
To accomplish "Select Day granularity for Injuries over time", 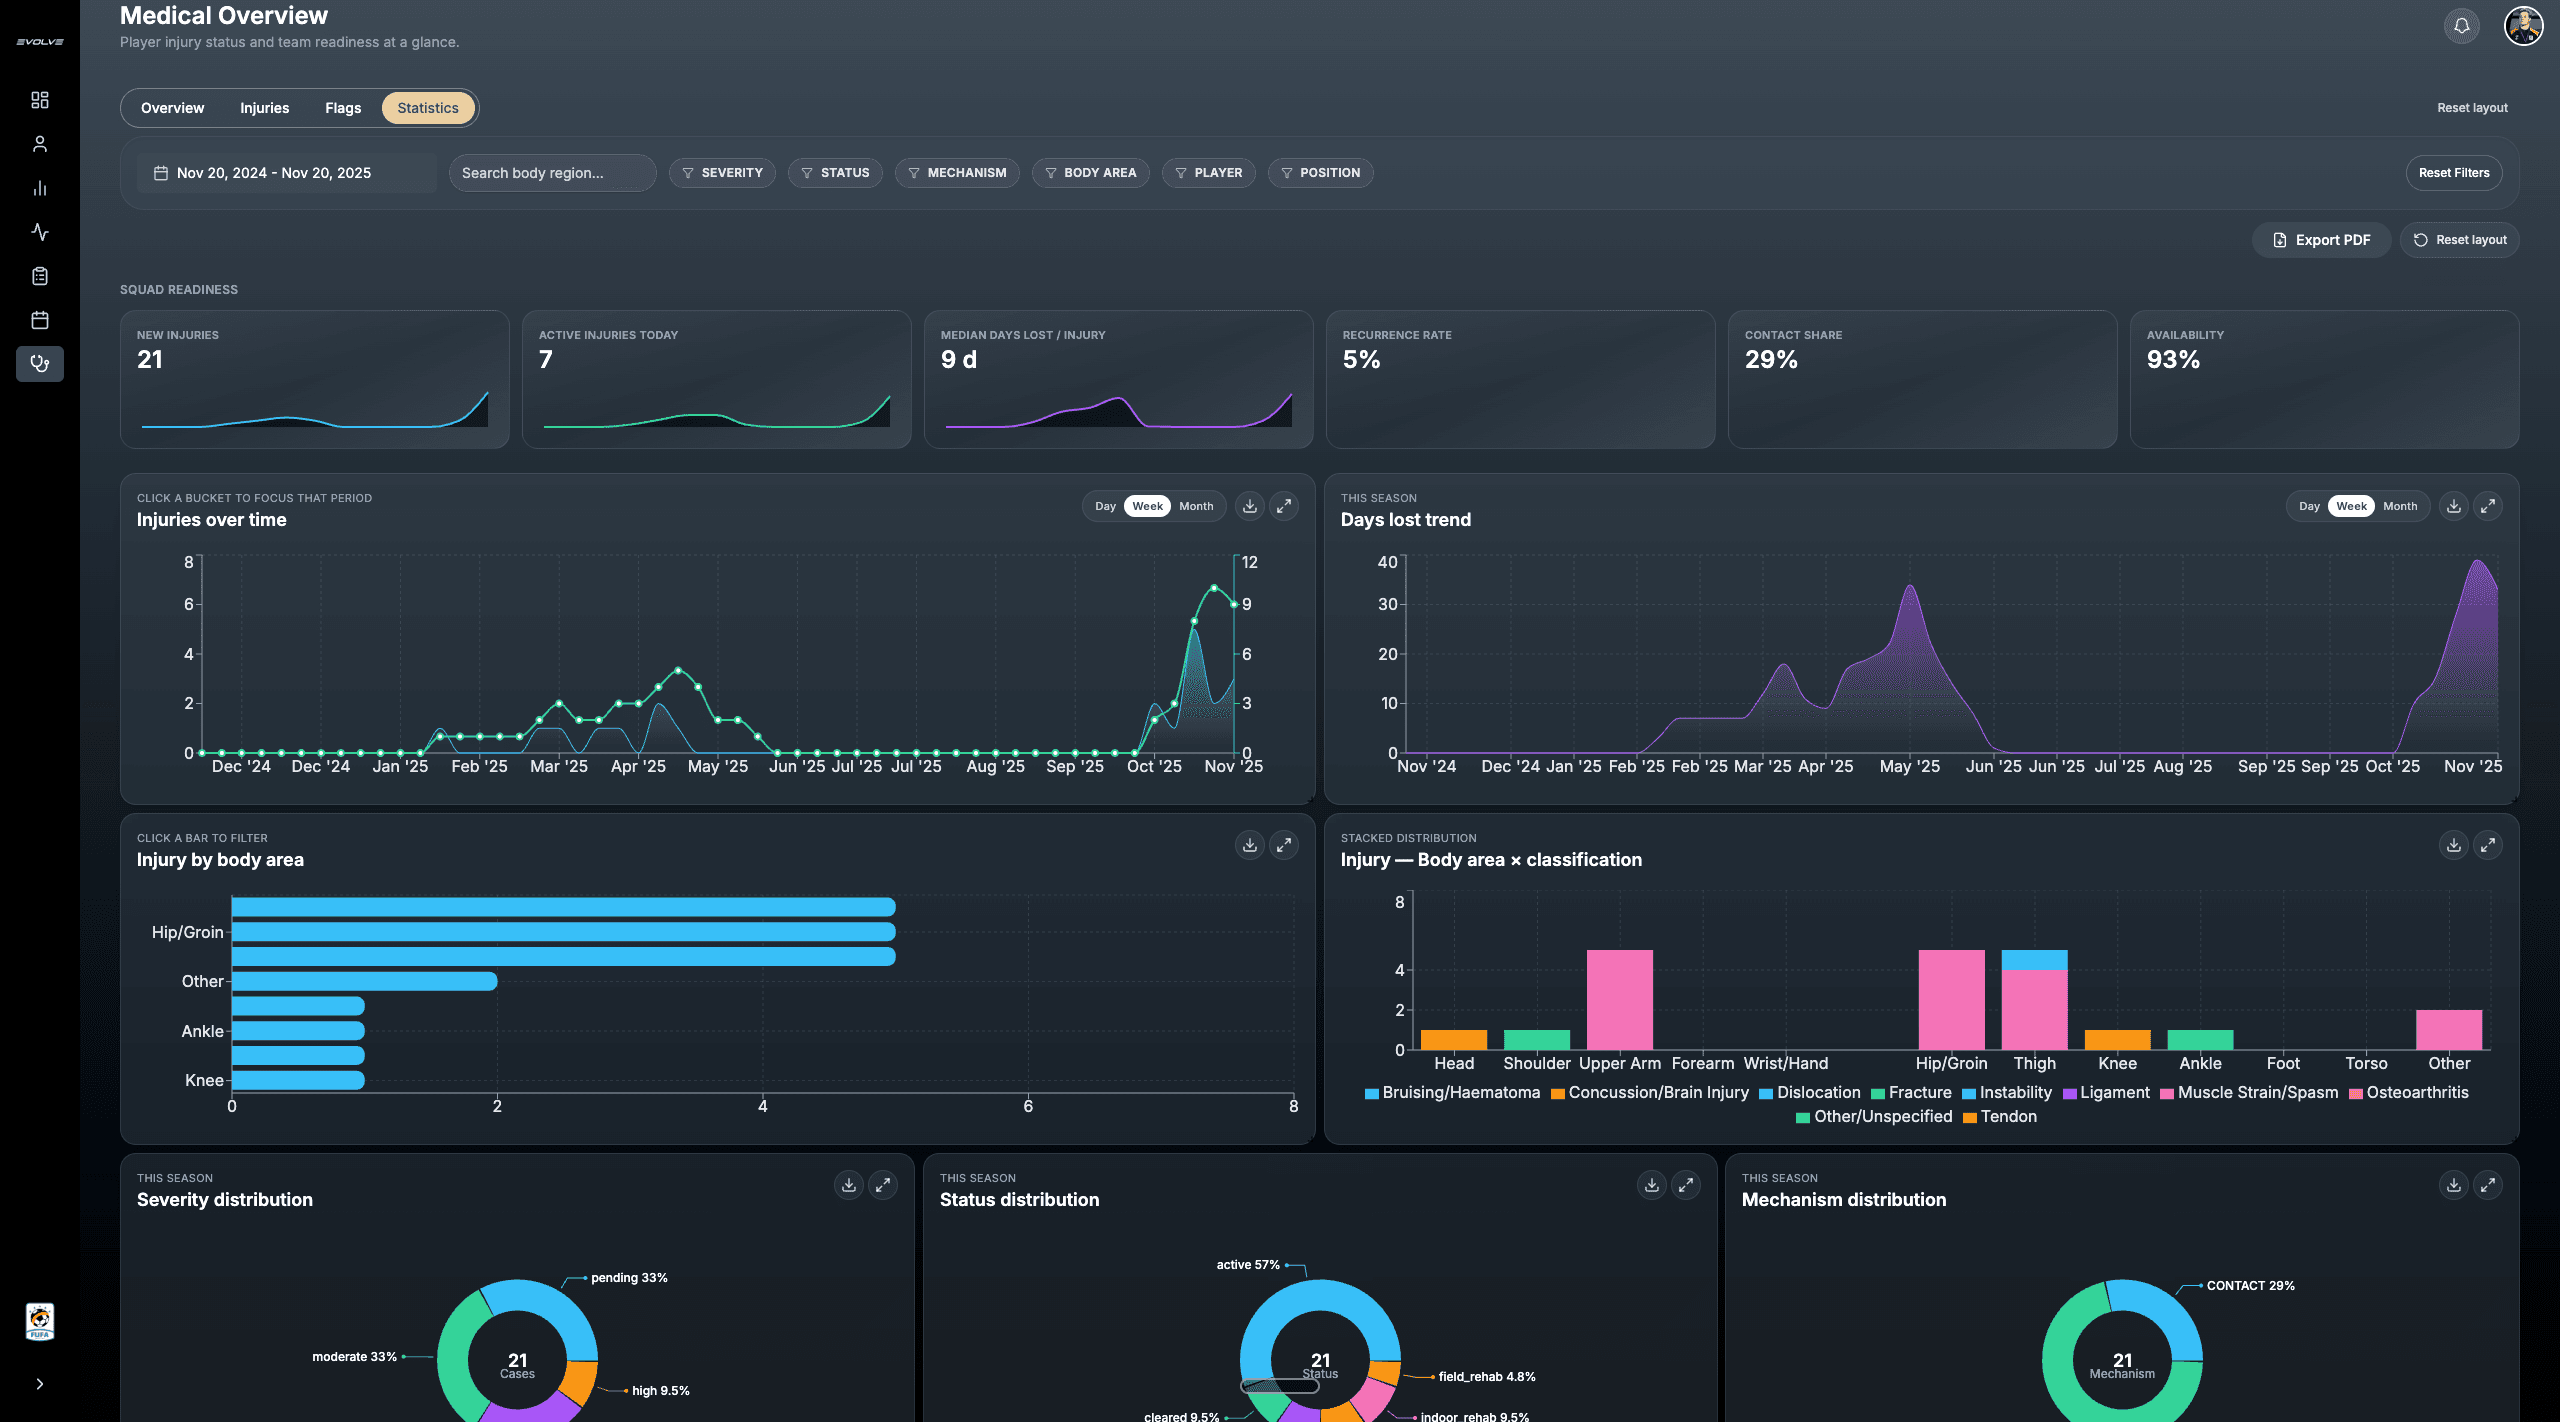I will coord(1105,506).
